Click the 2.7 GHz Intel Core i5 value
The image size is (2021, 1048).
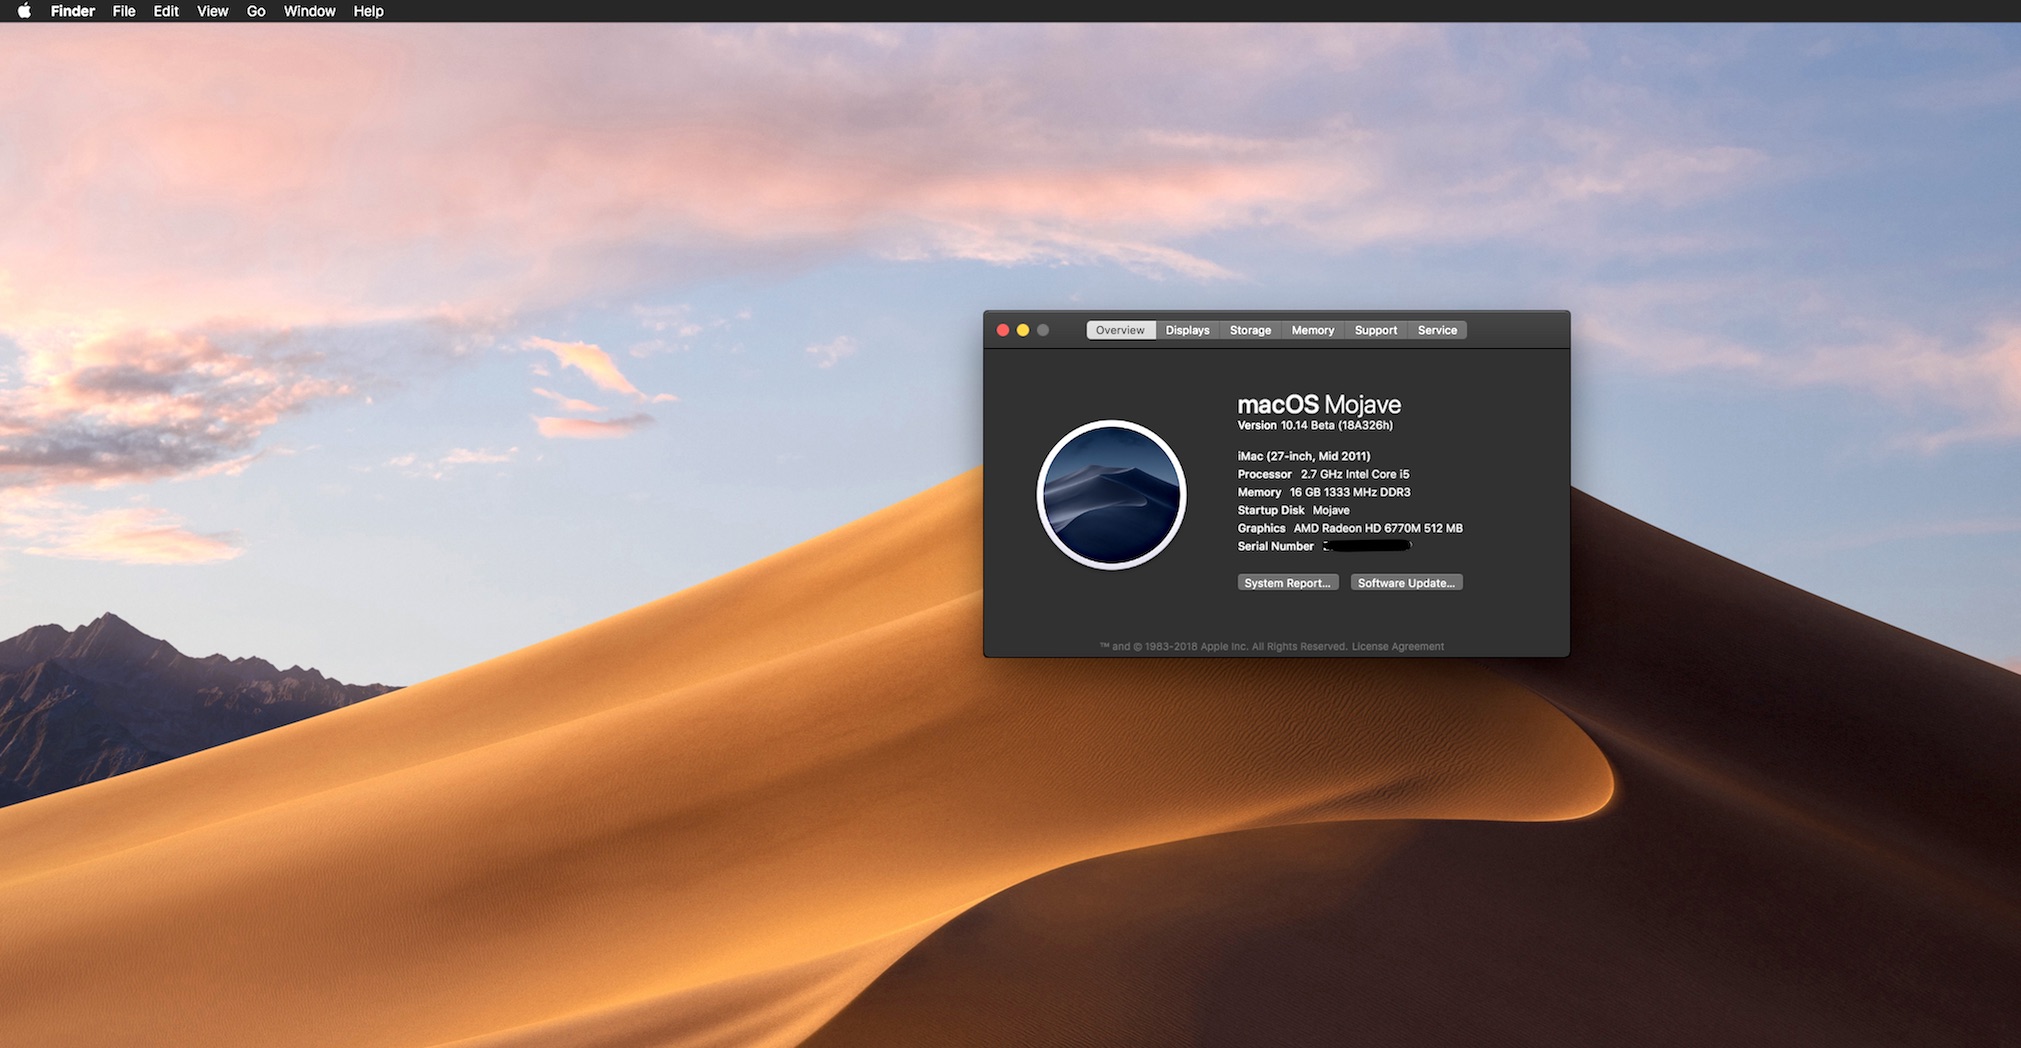(1355, 474)
